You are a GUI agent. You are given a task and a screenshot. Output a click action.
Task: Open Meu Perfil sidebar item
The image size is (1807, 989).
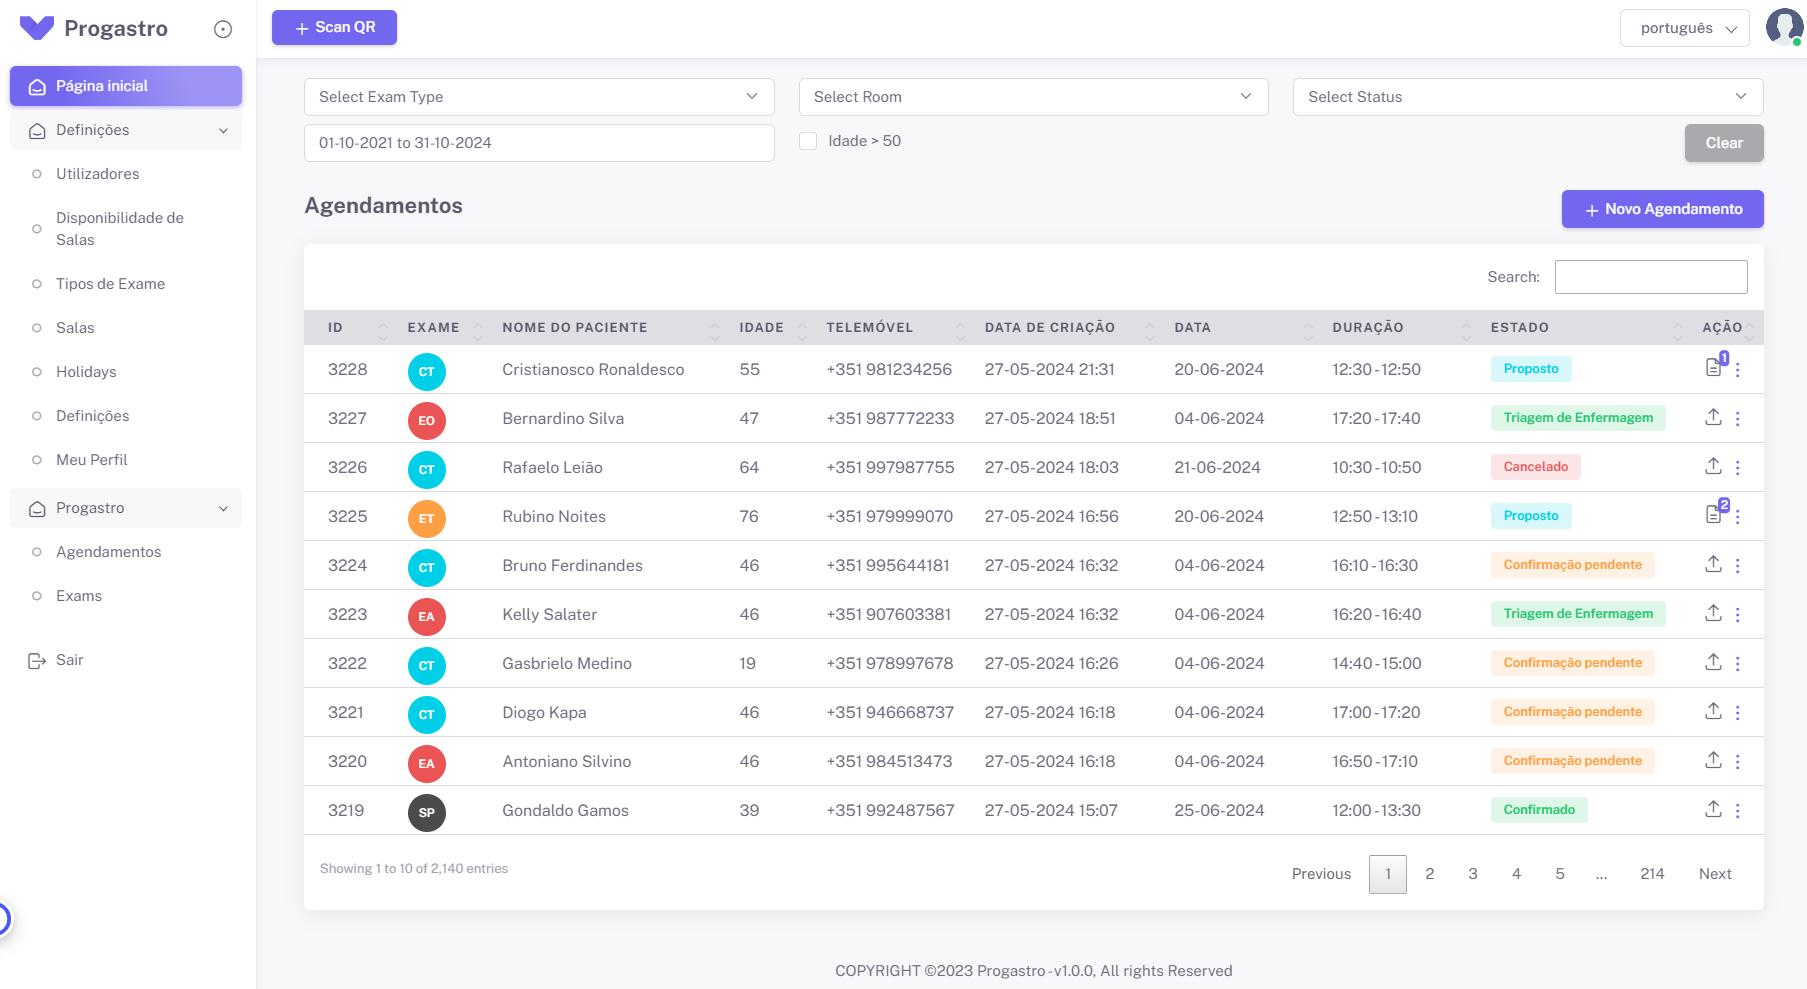pyautogui.click(x=92, y=460)
